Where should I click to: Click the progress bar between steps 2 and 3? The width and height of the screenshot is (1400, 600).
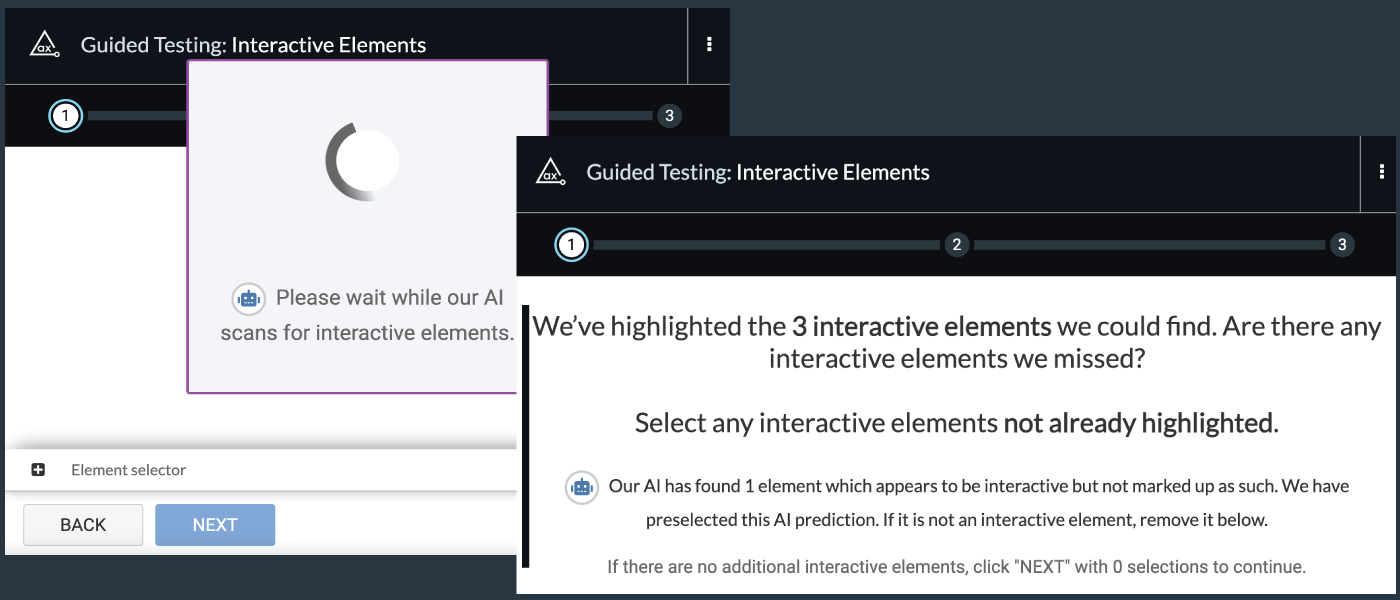1150,244
